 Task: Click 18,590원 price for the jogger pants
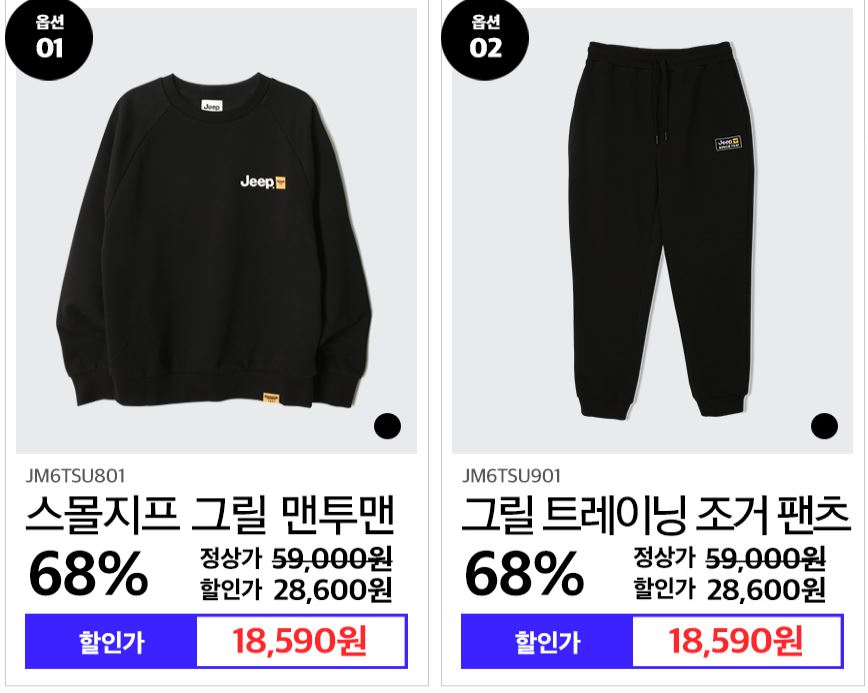[736, 641]
